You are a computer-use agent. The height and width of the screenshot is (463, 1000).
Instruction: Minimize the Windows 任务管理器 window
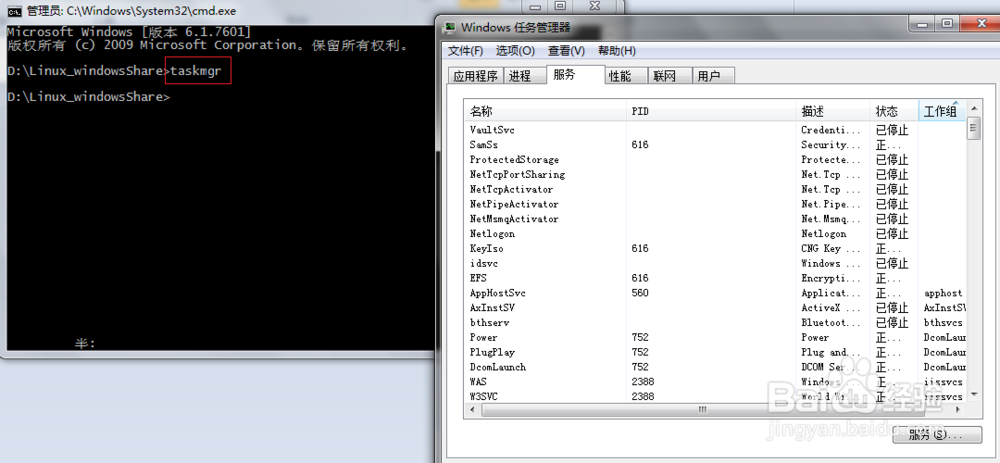[923, 24]
